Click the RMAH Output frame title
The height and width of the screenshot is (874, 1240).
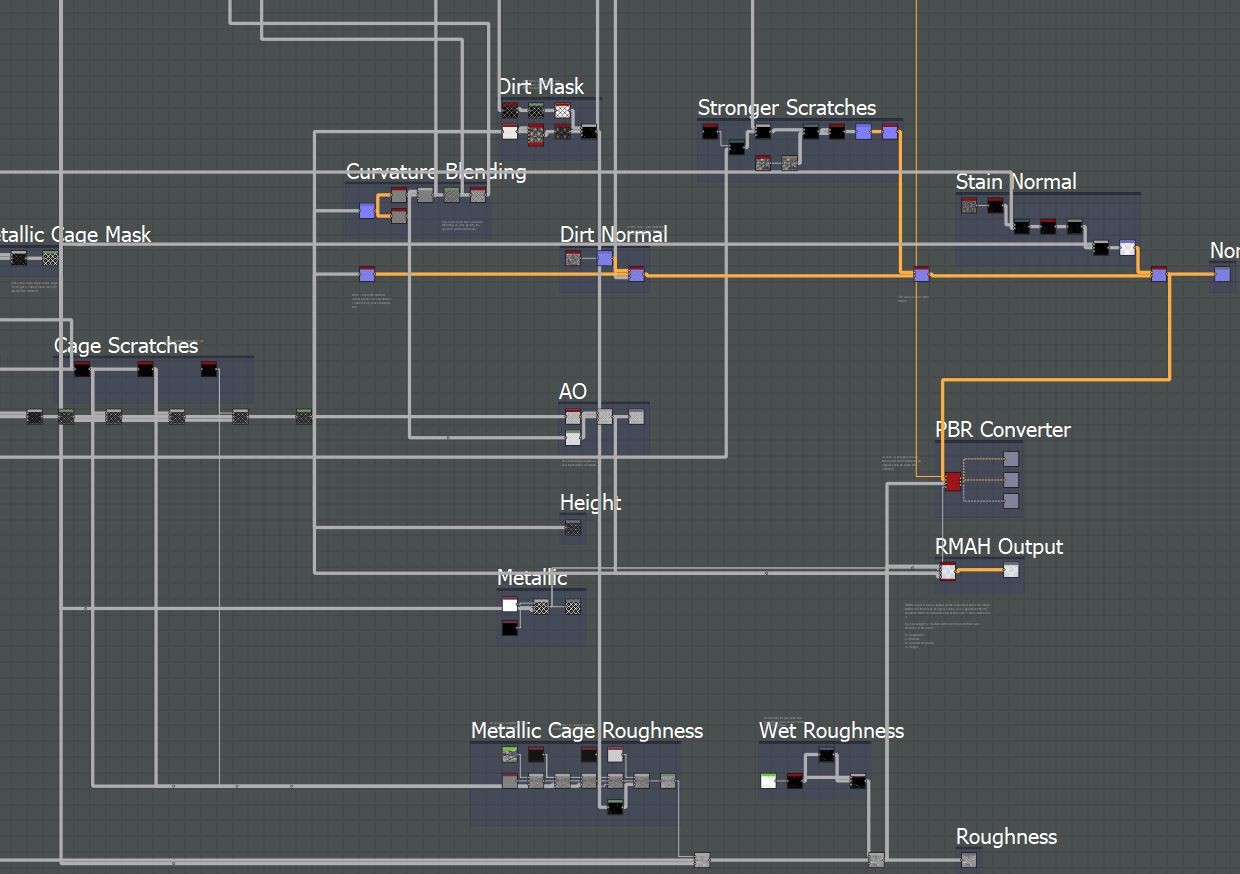999,547
